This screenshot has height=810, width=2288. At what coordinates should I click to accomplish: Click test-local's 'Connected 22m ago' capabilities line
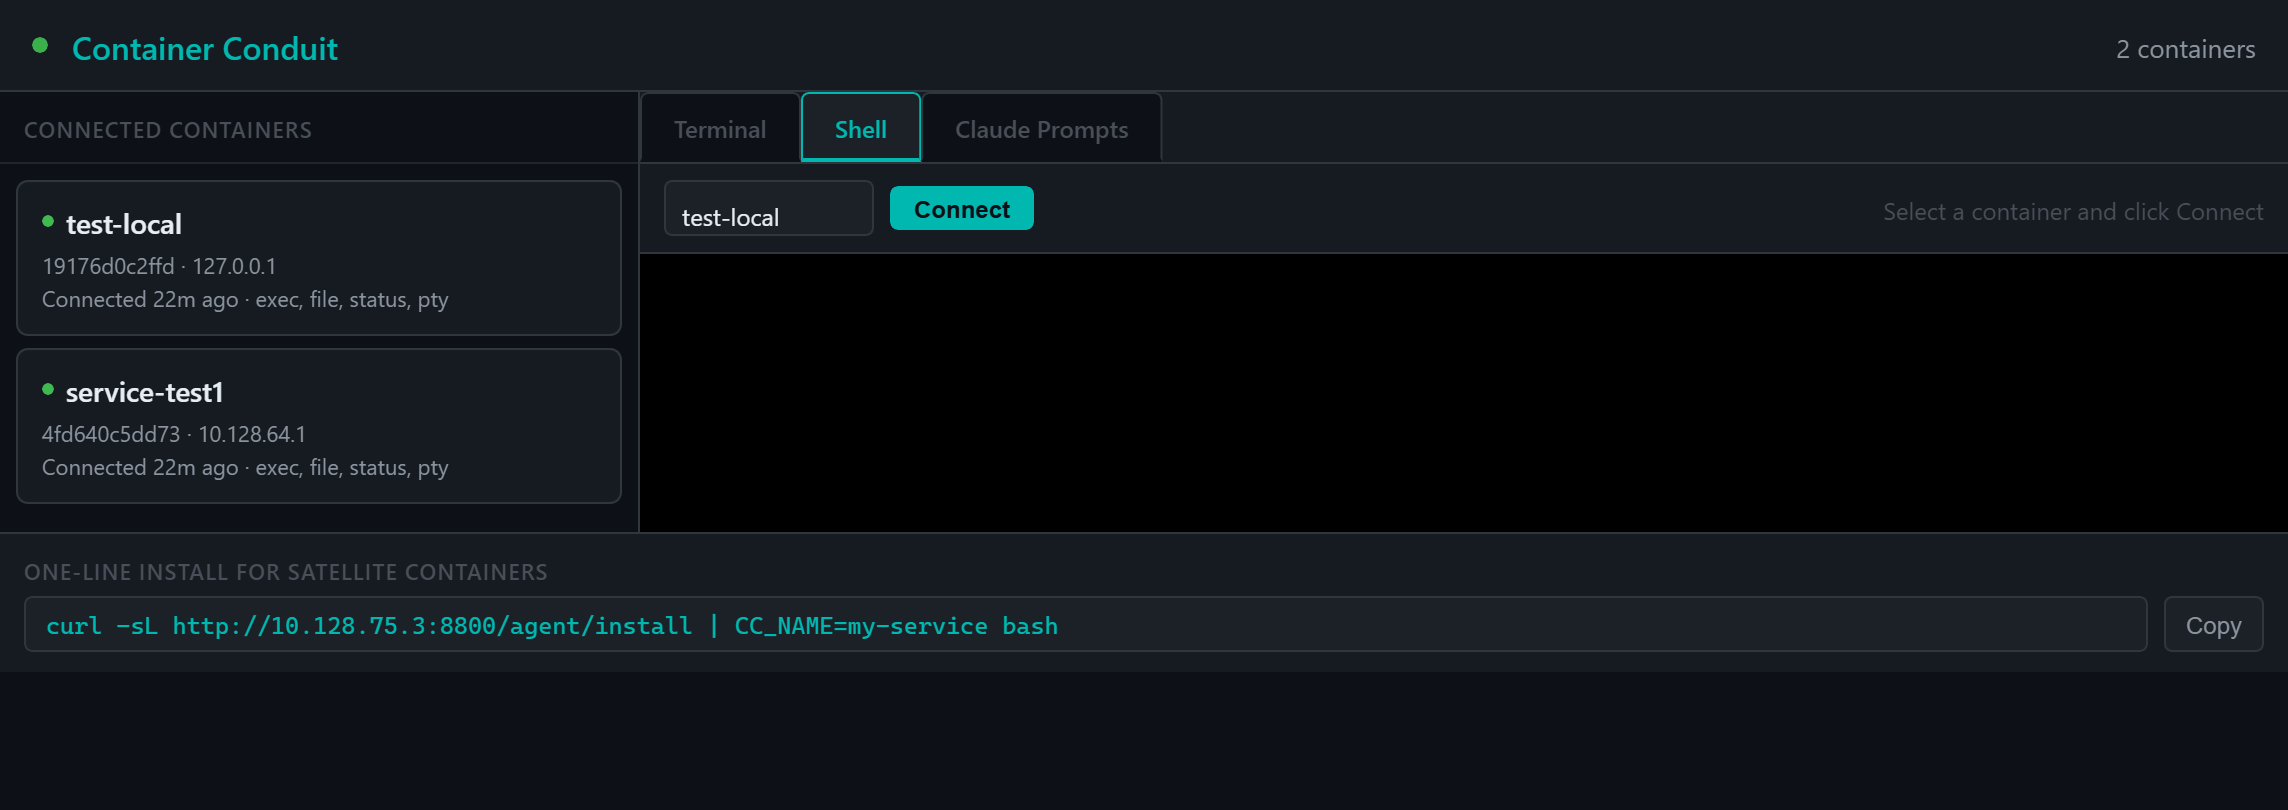coord(245,300)
